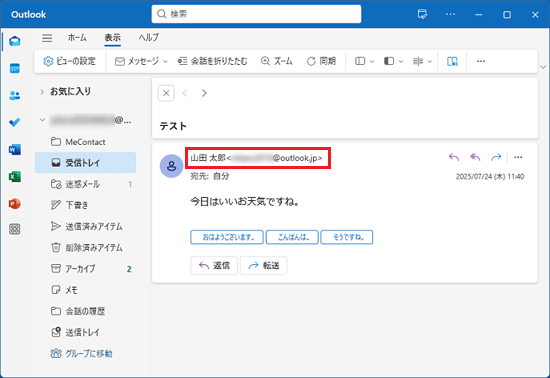Open Calendar in the left app rail
550x378 pixels.
pyautogui.click(x=15, y=68)
